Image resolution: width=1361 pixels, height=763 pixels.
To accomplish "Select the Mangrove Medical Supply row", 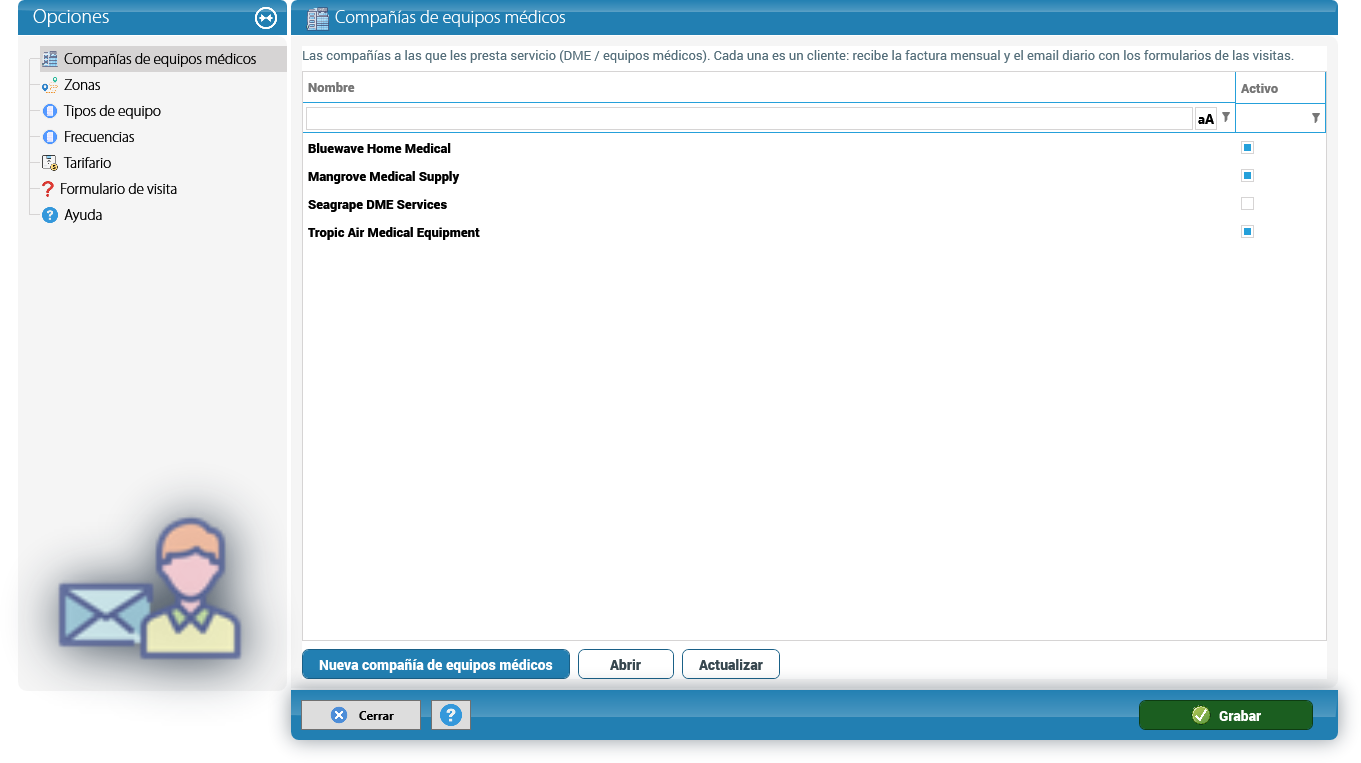I will (x=814, y=176).
